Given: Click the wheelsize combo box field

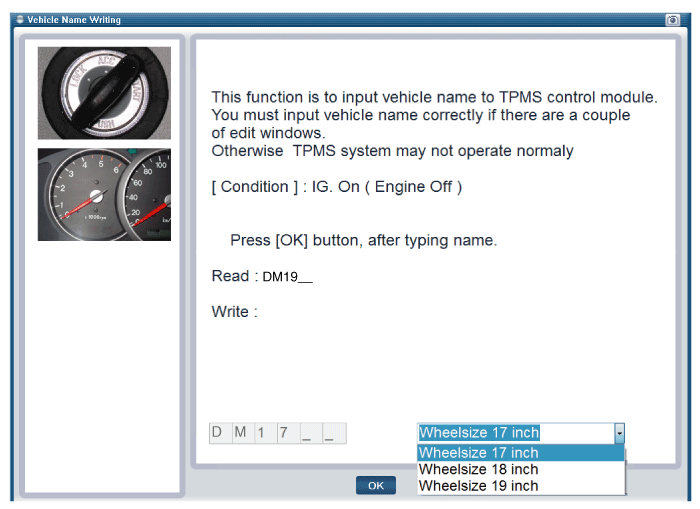Looking at the screenshot, I should 514,433.
